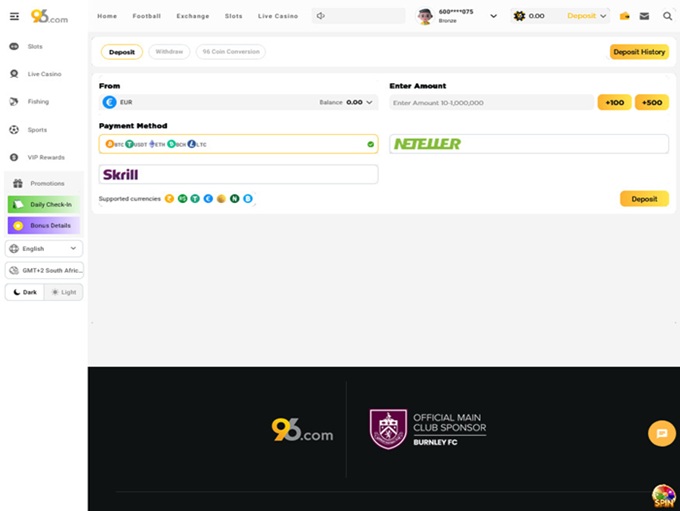Click the announcement ticker bar
Screen dimensions: 680x511
pos(359,16)
